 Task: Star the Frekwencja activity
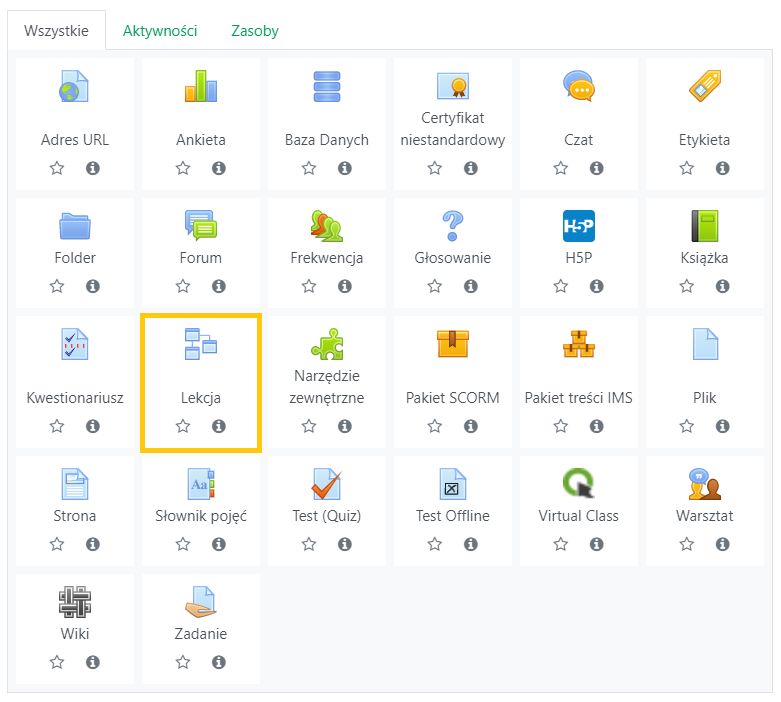click(309, 286)
